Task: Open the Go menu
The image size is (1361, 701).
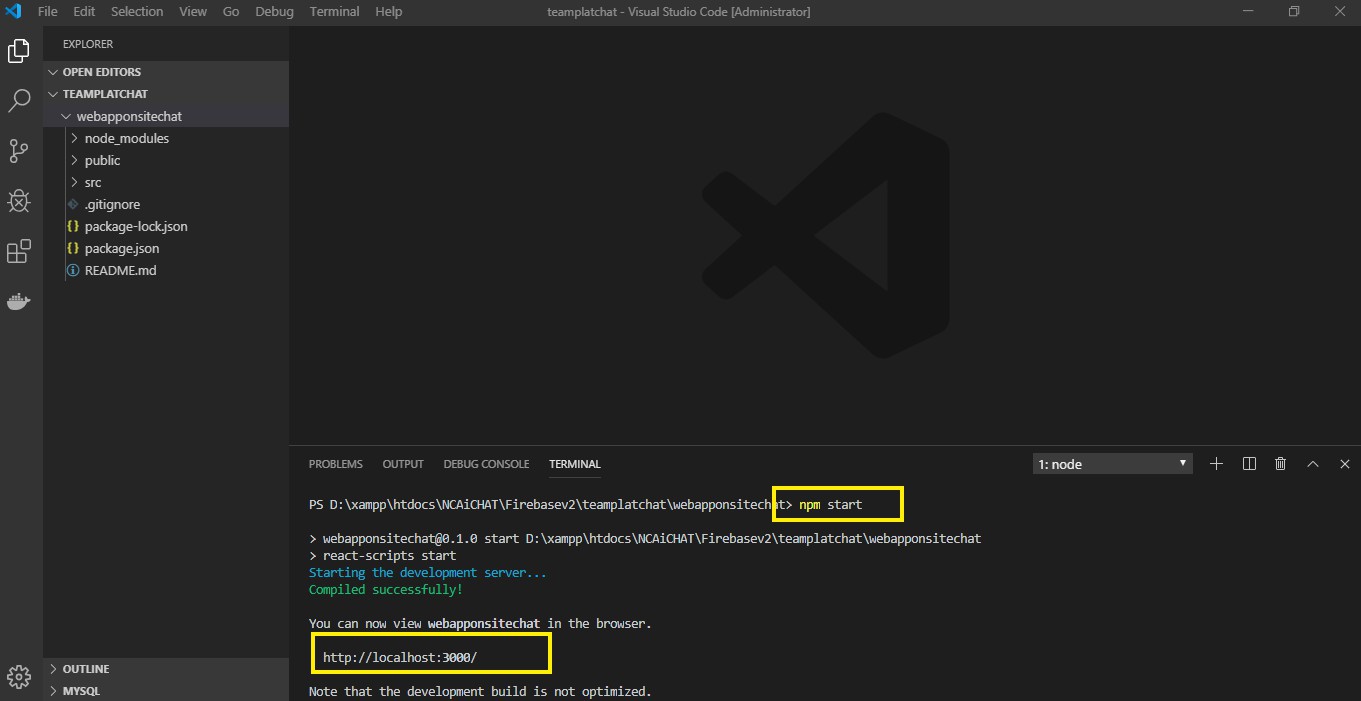Action: pyautogui.click(x=231, y=12)
